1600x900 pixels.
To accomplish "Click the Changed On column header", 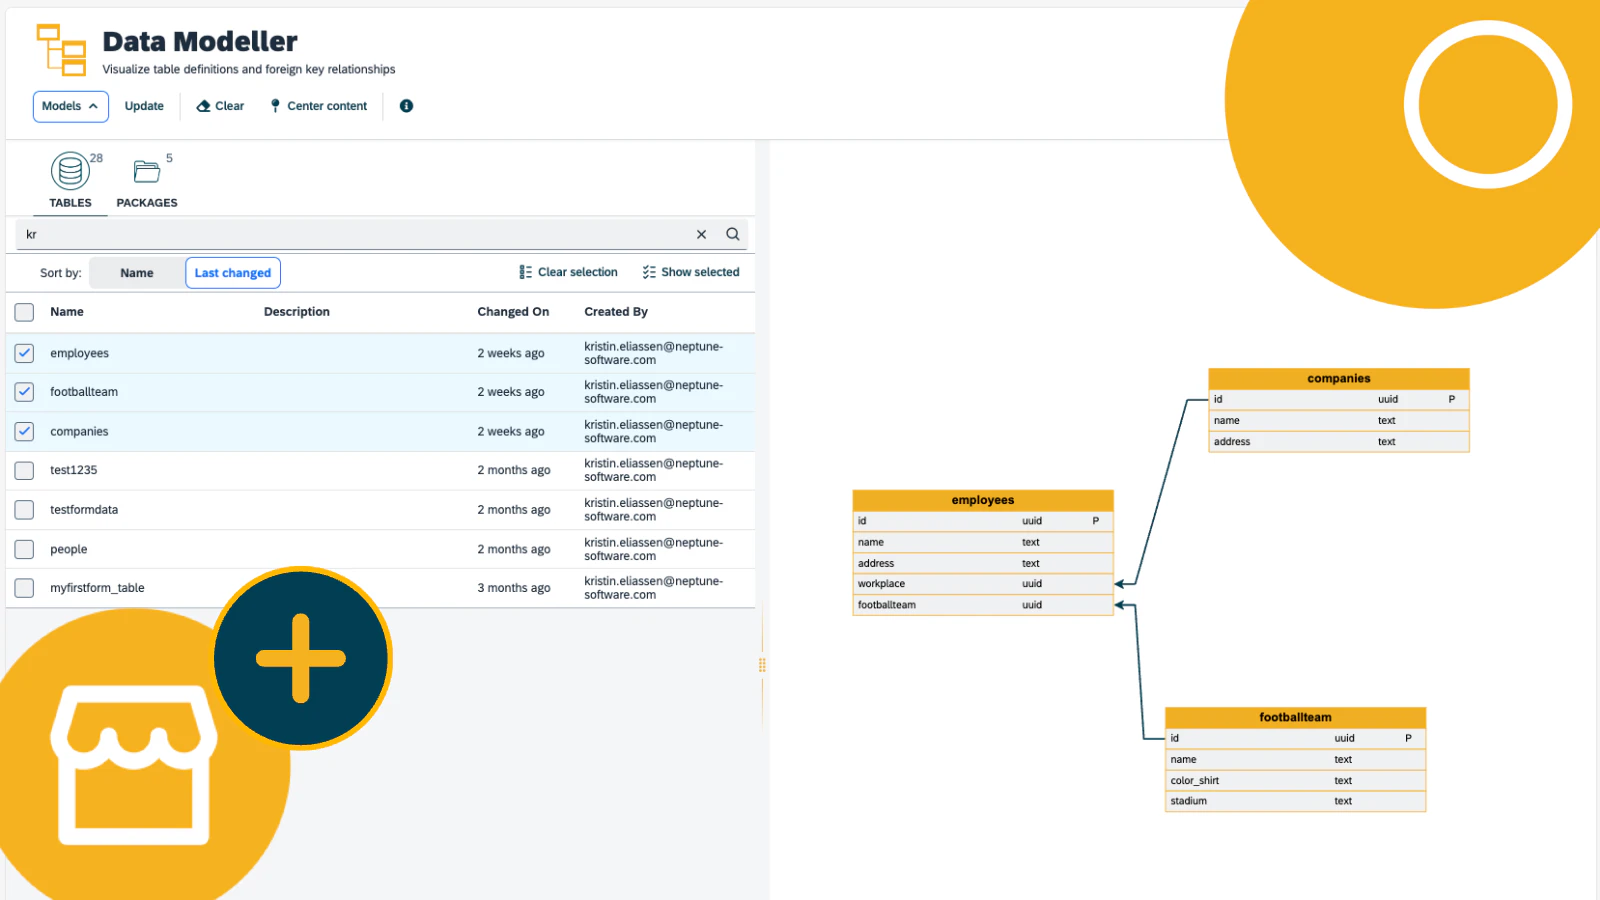I will pos(513,312).
